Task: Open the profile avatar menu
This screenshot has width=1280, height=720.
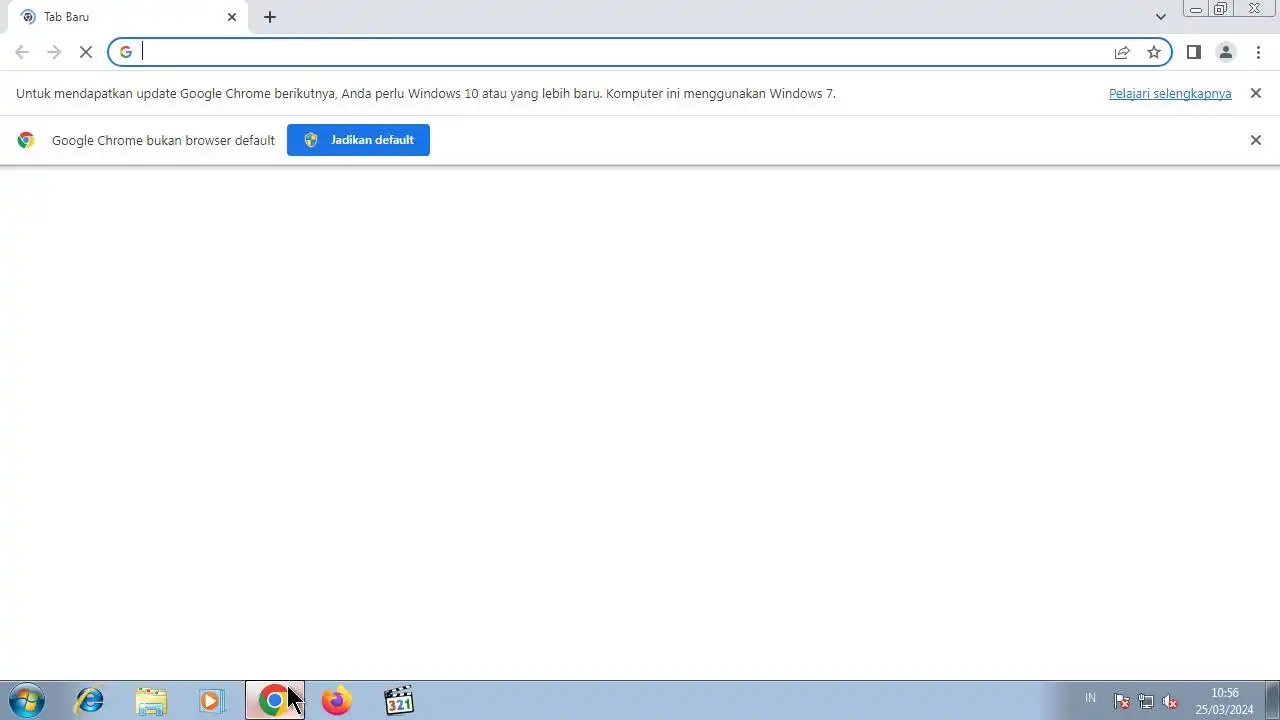Action: pos(1226,52)
